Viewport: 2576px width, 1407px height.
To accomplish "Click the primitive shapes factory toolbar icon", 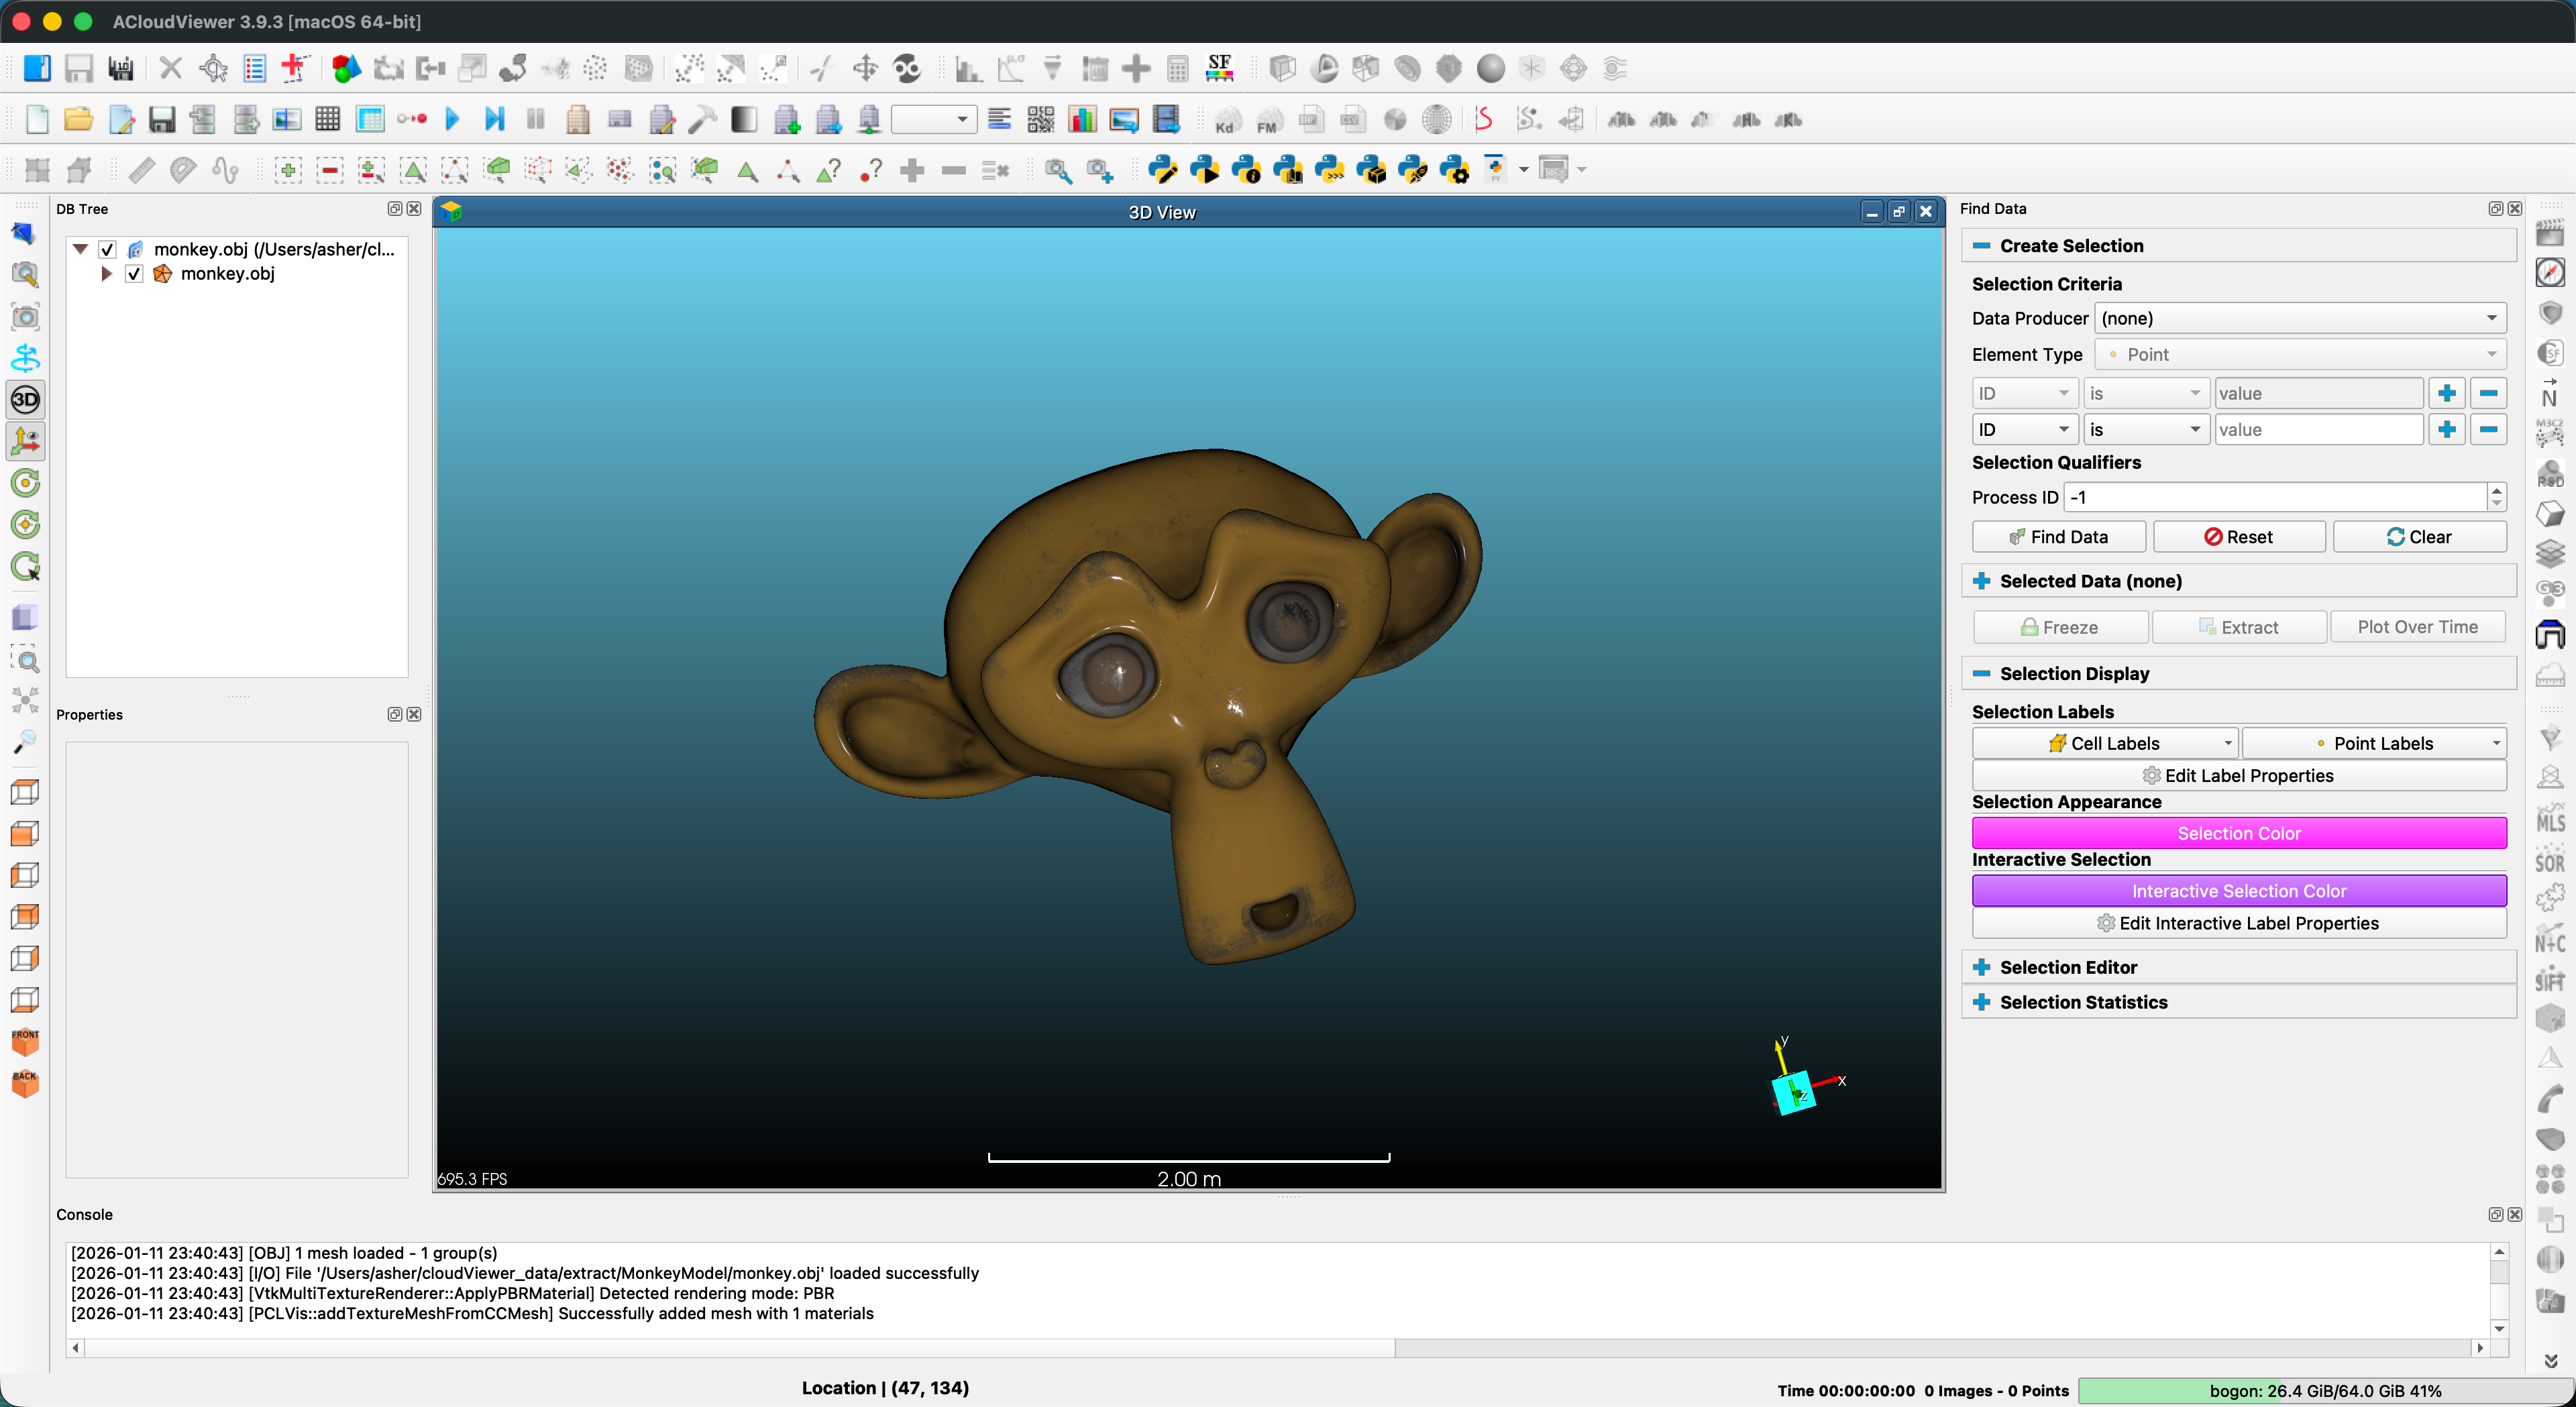I will pos(346,68).
